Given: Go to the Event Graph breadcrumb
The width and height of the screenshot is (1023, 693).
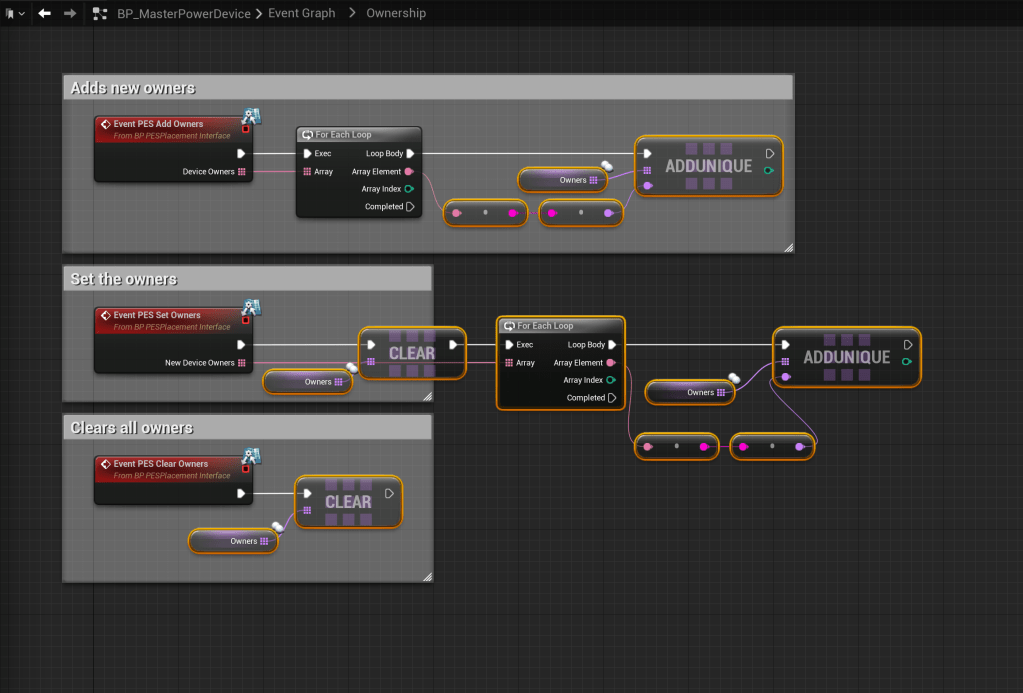Looking at the screenshot, I should [301, 13].
